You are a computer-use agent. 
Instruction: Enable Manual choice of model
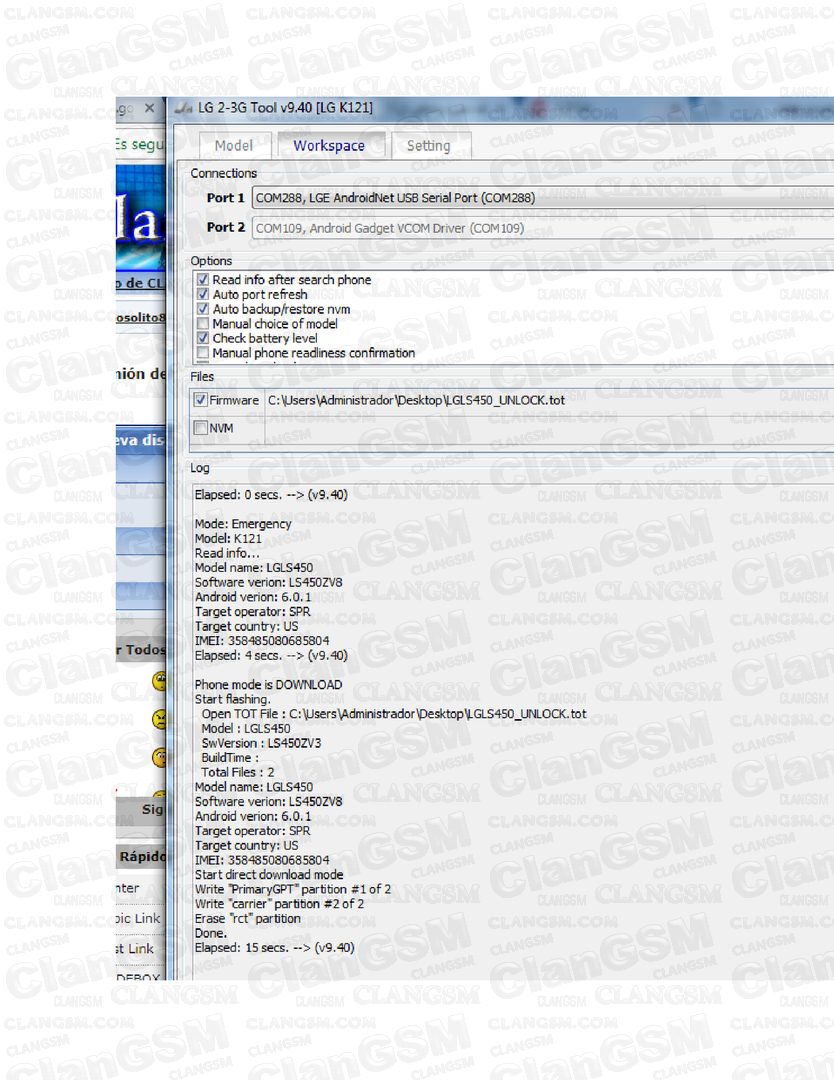tap(202, 324)
